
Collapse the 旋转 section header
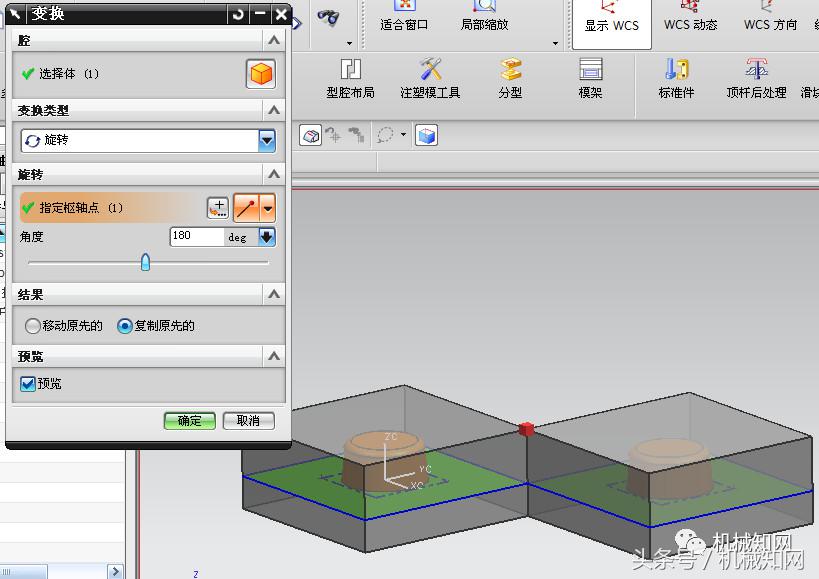click(270, 174)
